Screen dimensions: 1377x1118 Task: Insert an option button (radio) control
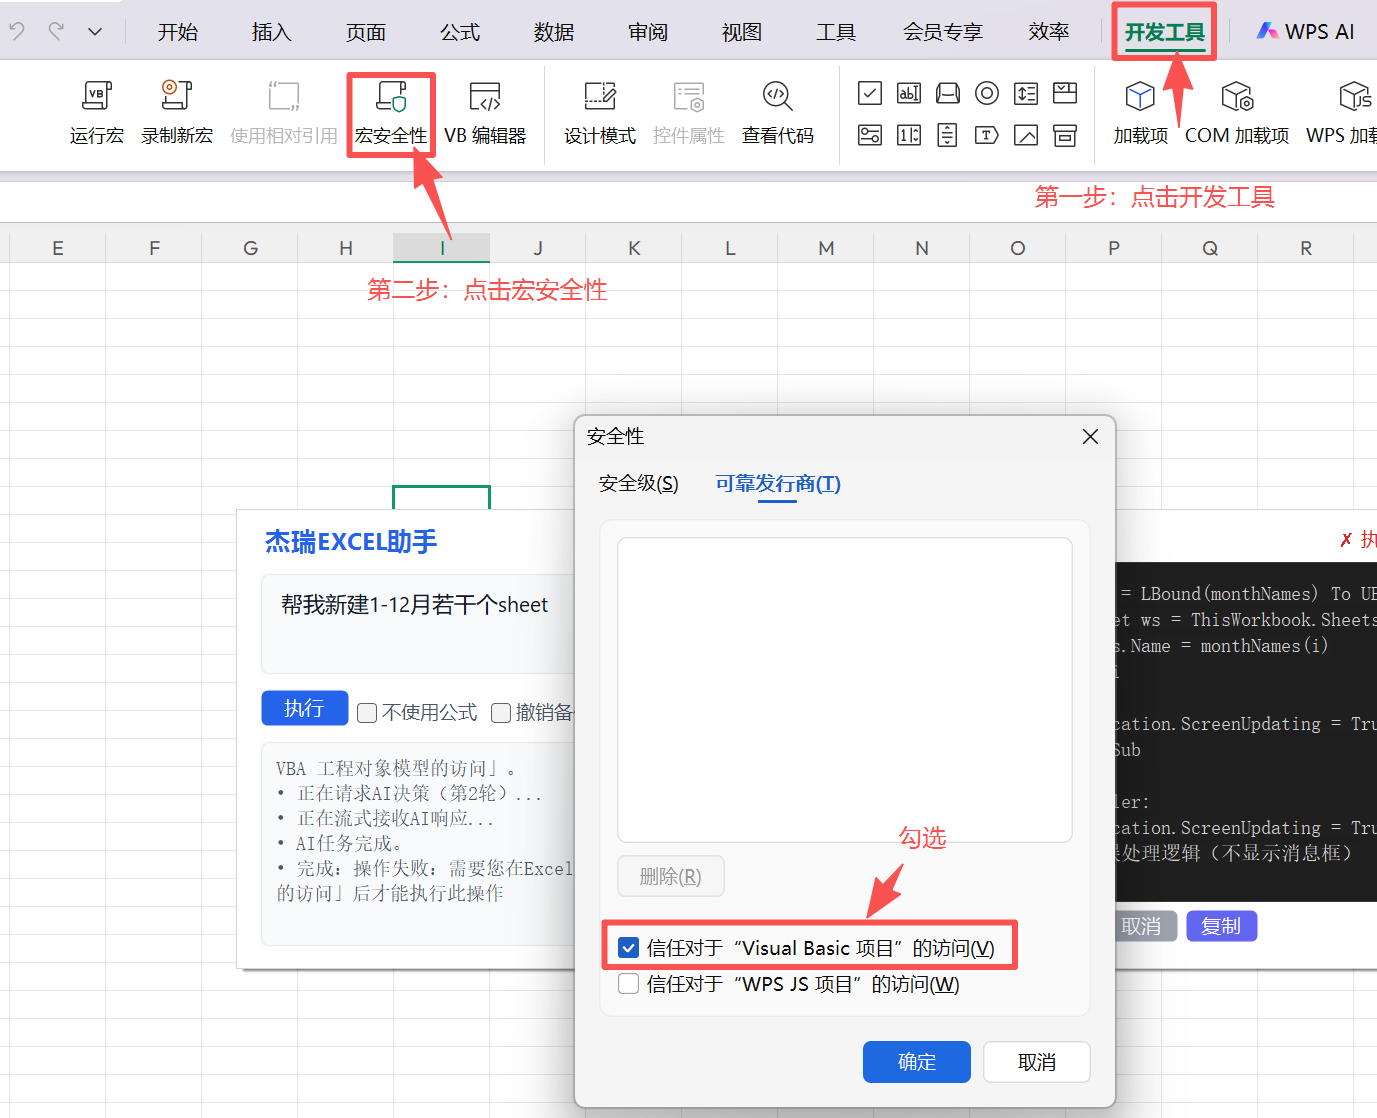[987, 94]
